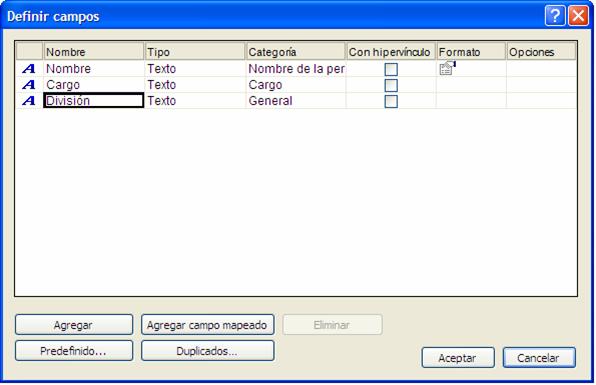Screen dimensions: 596x385
Task: Click the Agregar button
Action: click(74, 325)
